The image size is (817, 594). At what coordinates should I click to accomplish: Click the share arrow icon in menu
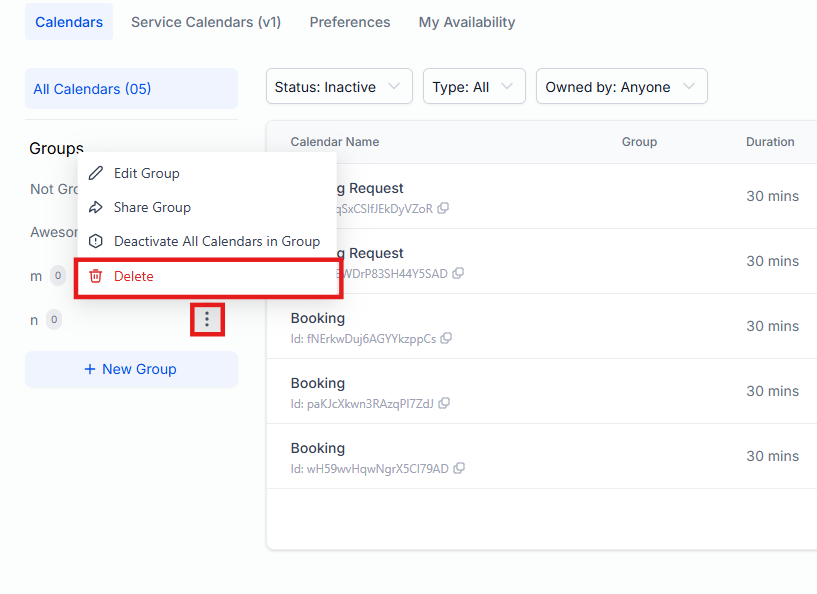tap(96, 207)
